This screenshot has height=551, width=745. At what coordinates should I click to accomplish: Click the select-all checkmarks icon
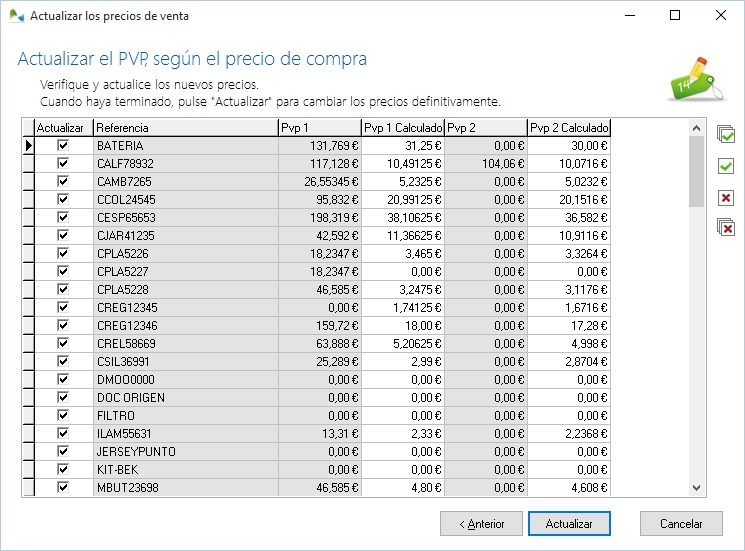(726, 134)
